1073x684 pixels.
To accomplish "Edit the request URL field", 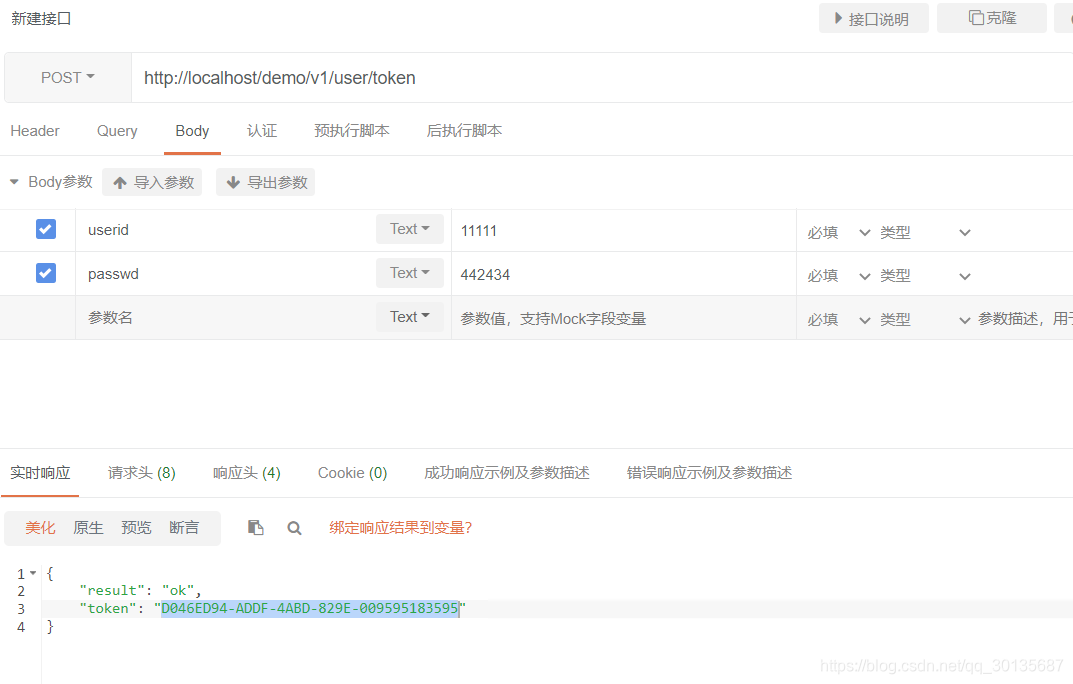I will (602, 77).
